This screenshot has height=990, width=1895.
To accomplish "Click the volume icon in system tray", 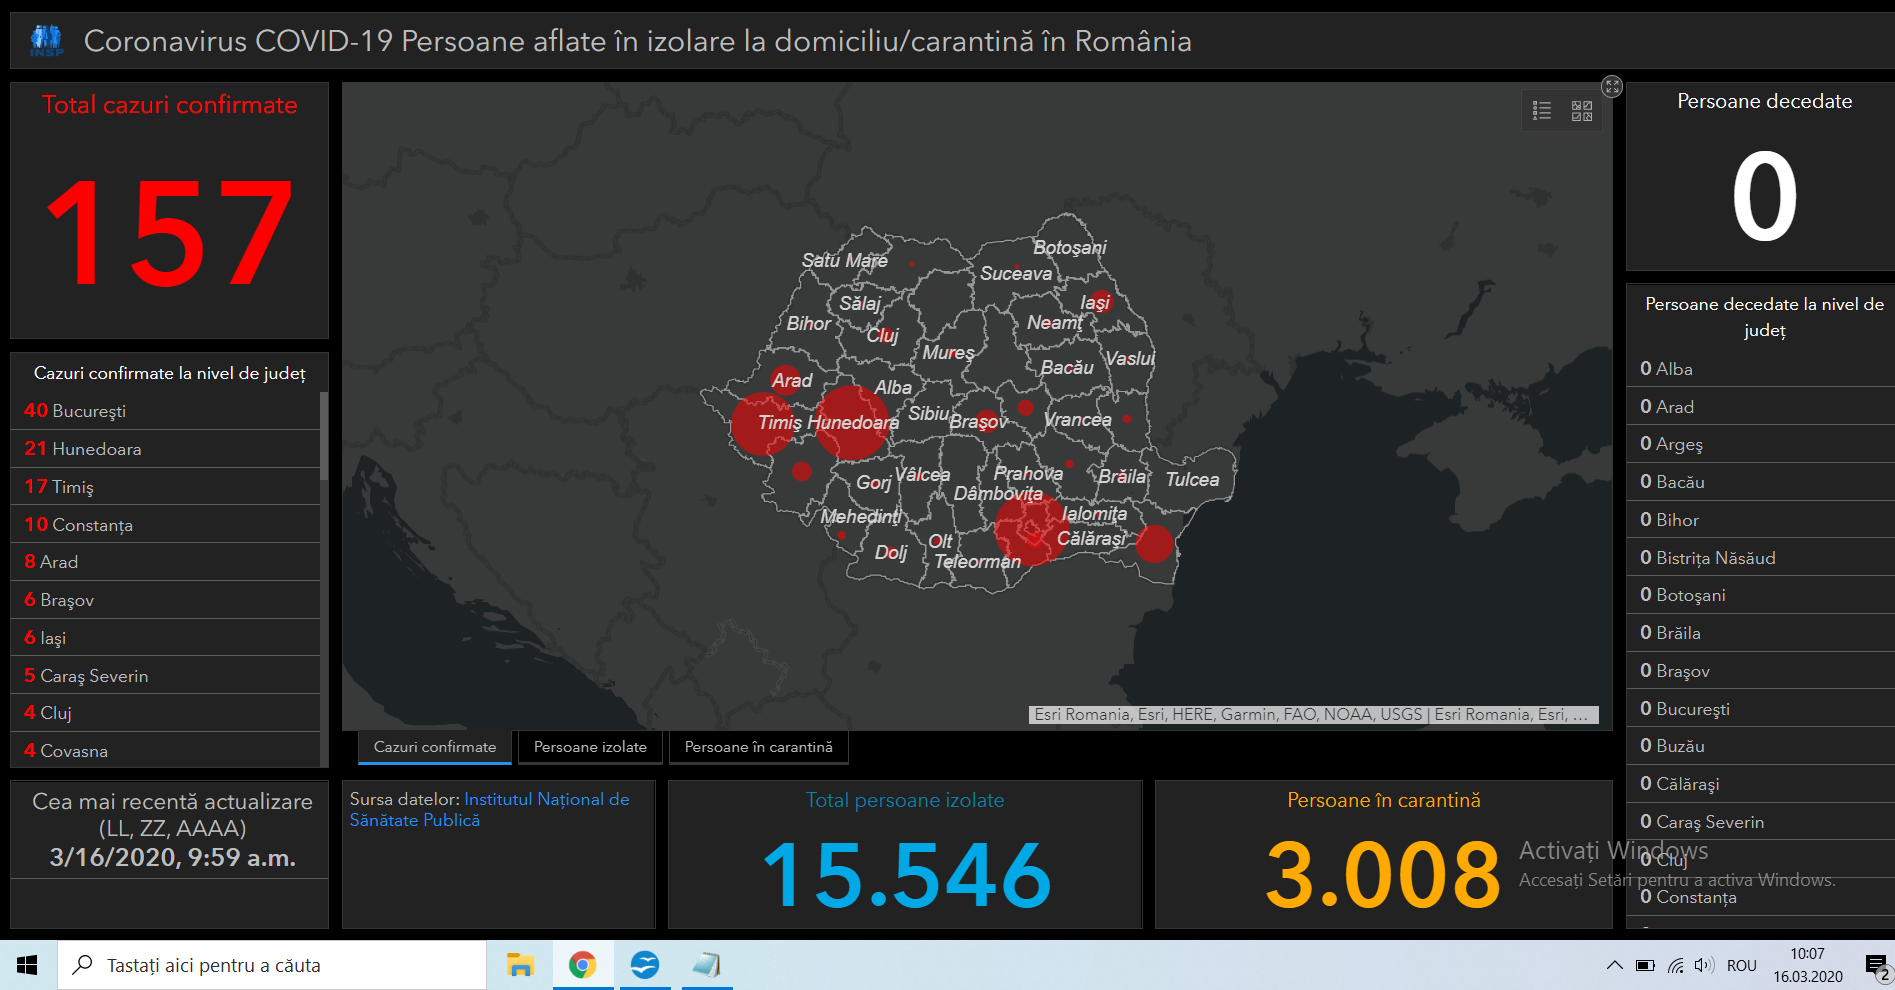I will click(1704, 965).
